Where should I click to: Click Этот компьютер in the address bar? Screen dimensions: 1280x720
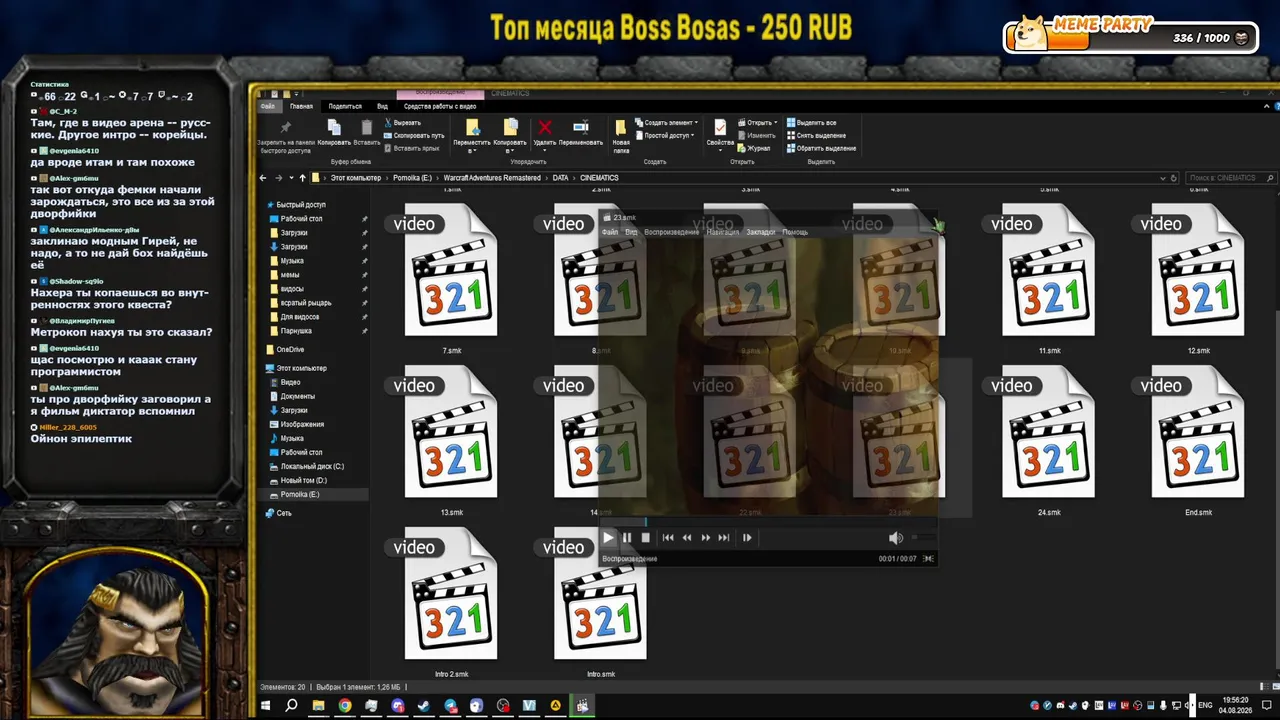click(x=356, y=178)
